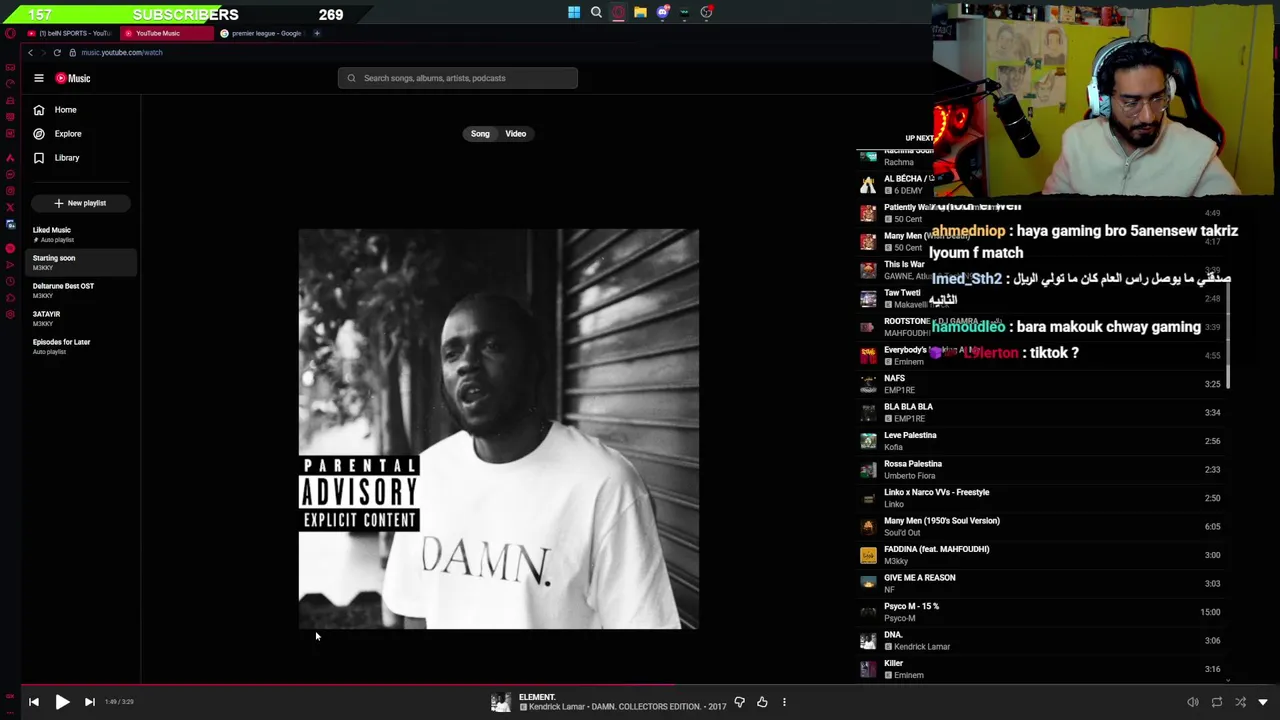Open Deltarune Best OST playlist

coord(80,290)
